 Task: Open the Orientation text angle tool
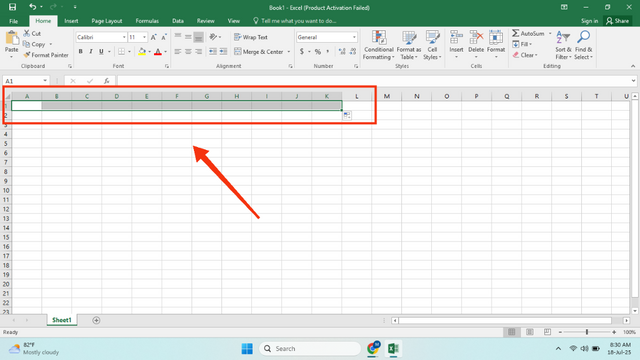[213, 37]
